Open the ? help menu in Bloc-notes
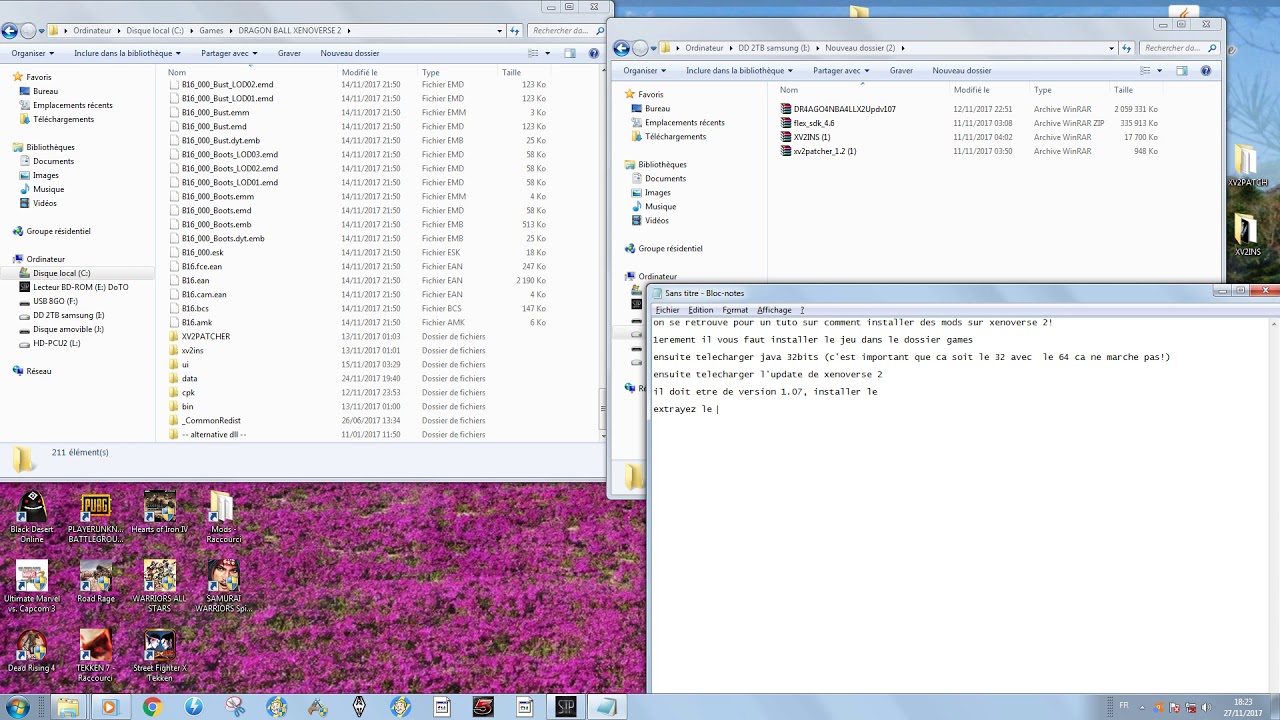Screen dimensions: 1280x720 point(802,310)
